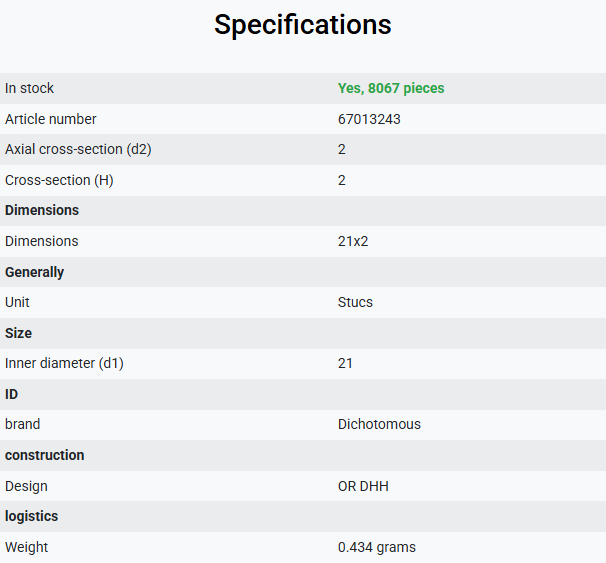Viewport: 606px width, 563px height.
Task: Click the Specifications heading
Action: [303, 25]
